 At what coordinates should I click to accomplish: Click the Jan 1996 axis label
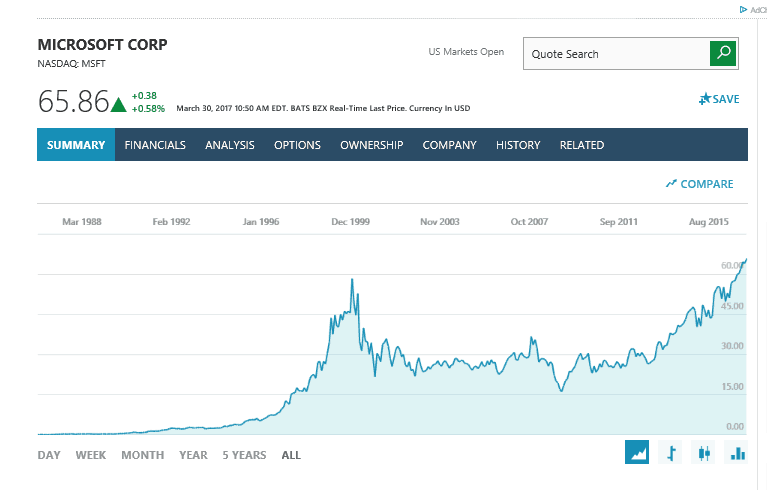point(261,222)
